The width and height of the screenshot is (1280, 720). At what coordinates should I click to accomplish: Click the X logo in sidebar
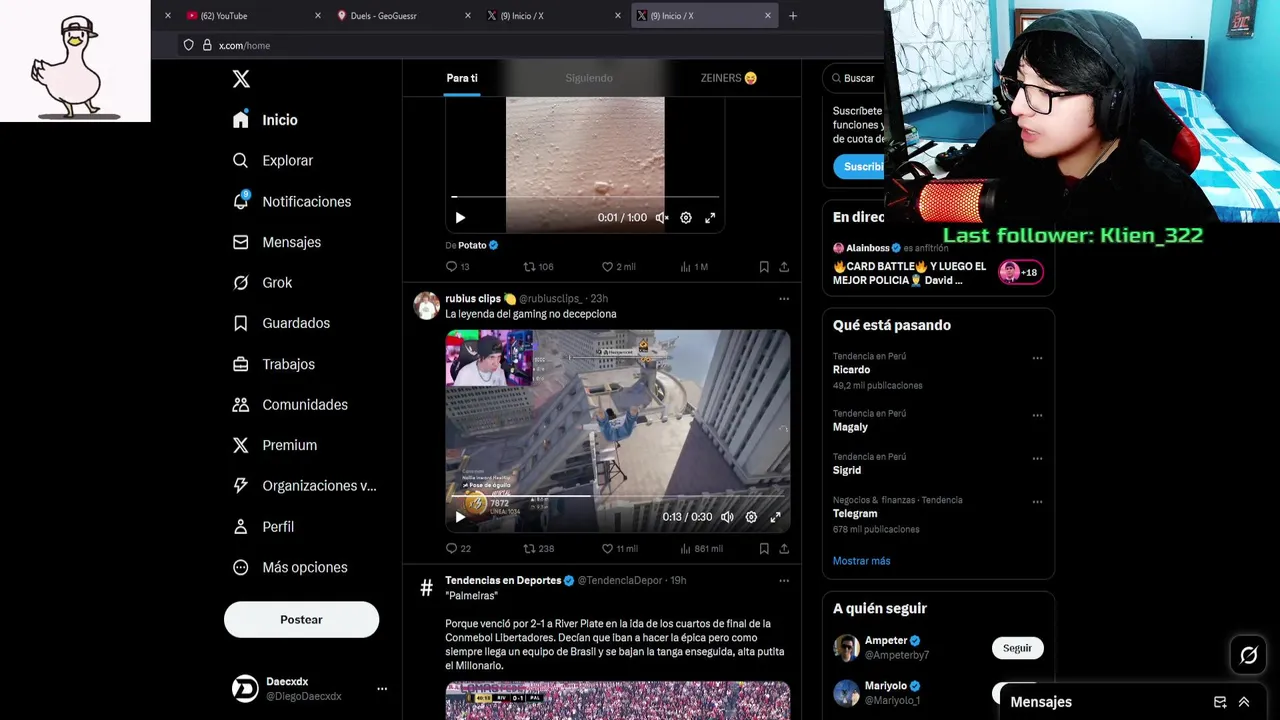pyautogui.click(x=241, y=79)
